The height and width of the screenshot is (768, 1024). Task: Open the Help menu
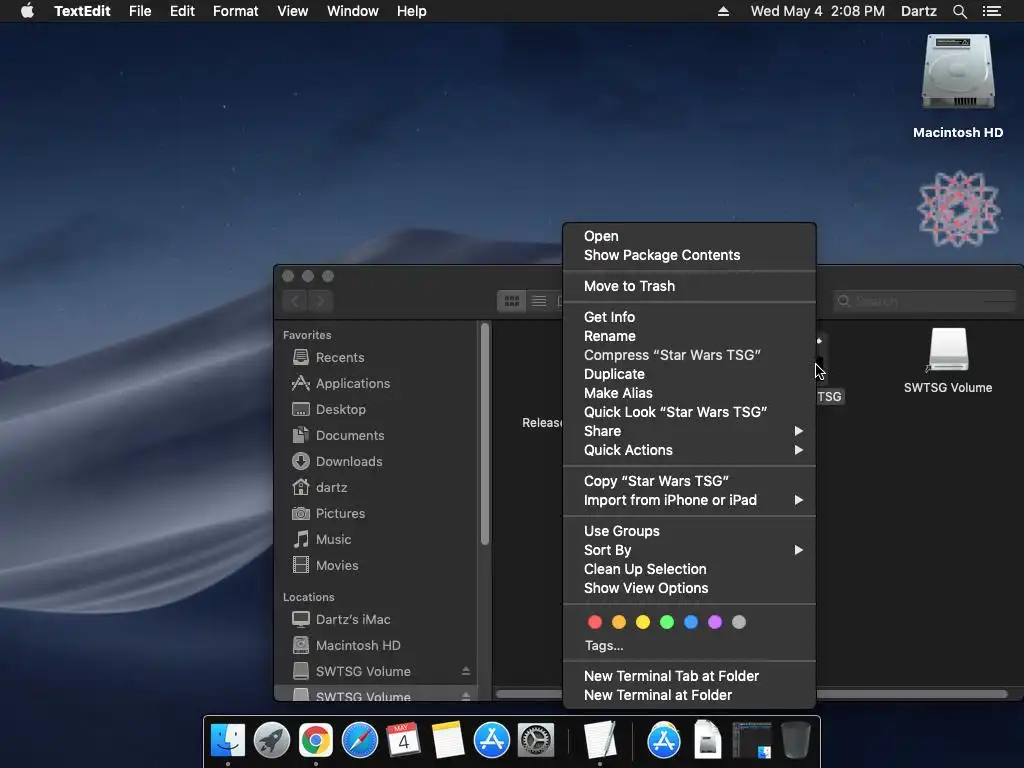(x=411, y=11)
